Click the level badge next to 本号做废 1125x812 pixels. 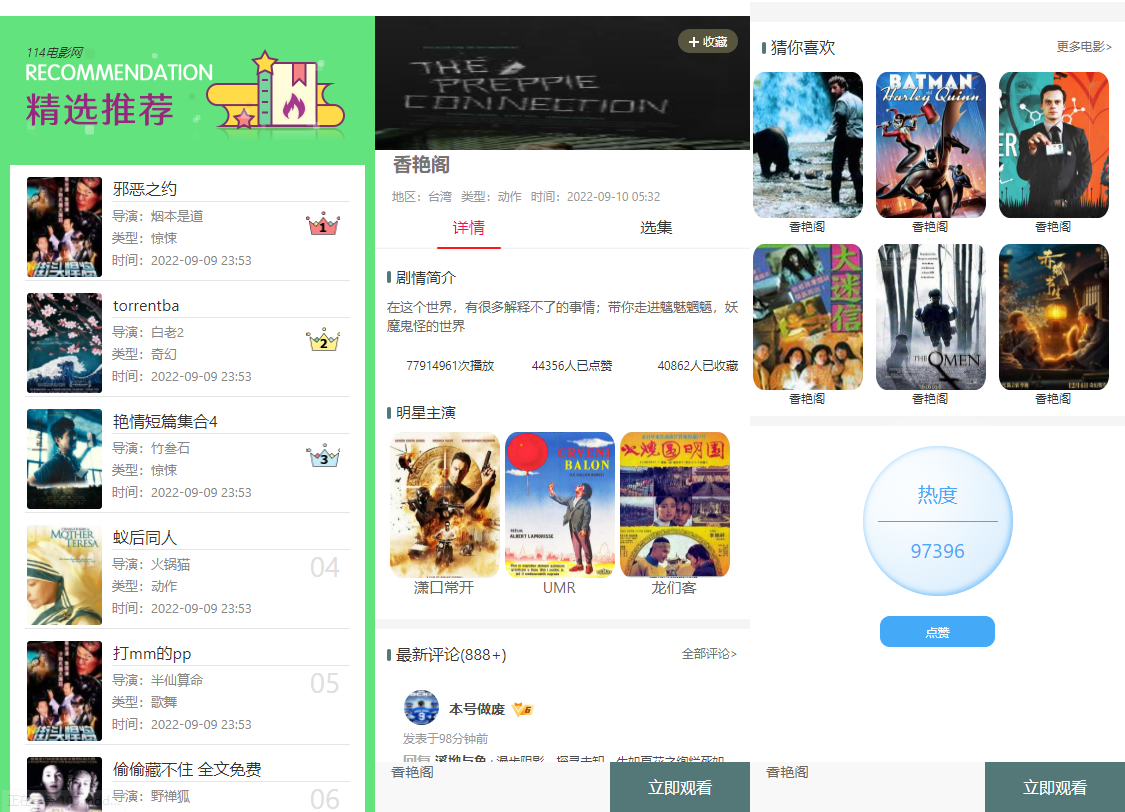[523, 709]
